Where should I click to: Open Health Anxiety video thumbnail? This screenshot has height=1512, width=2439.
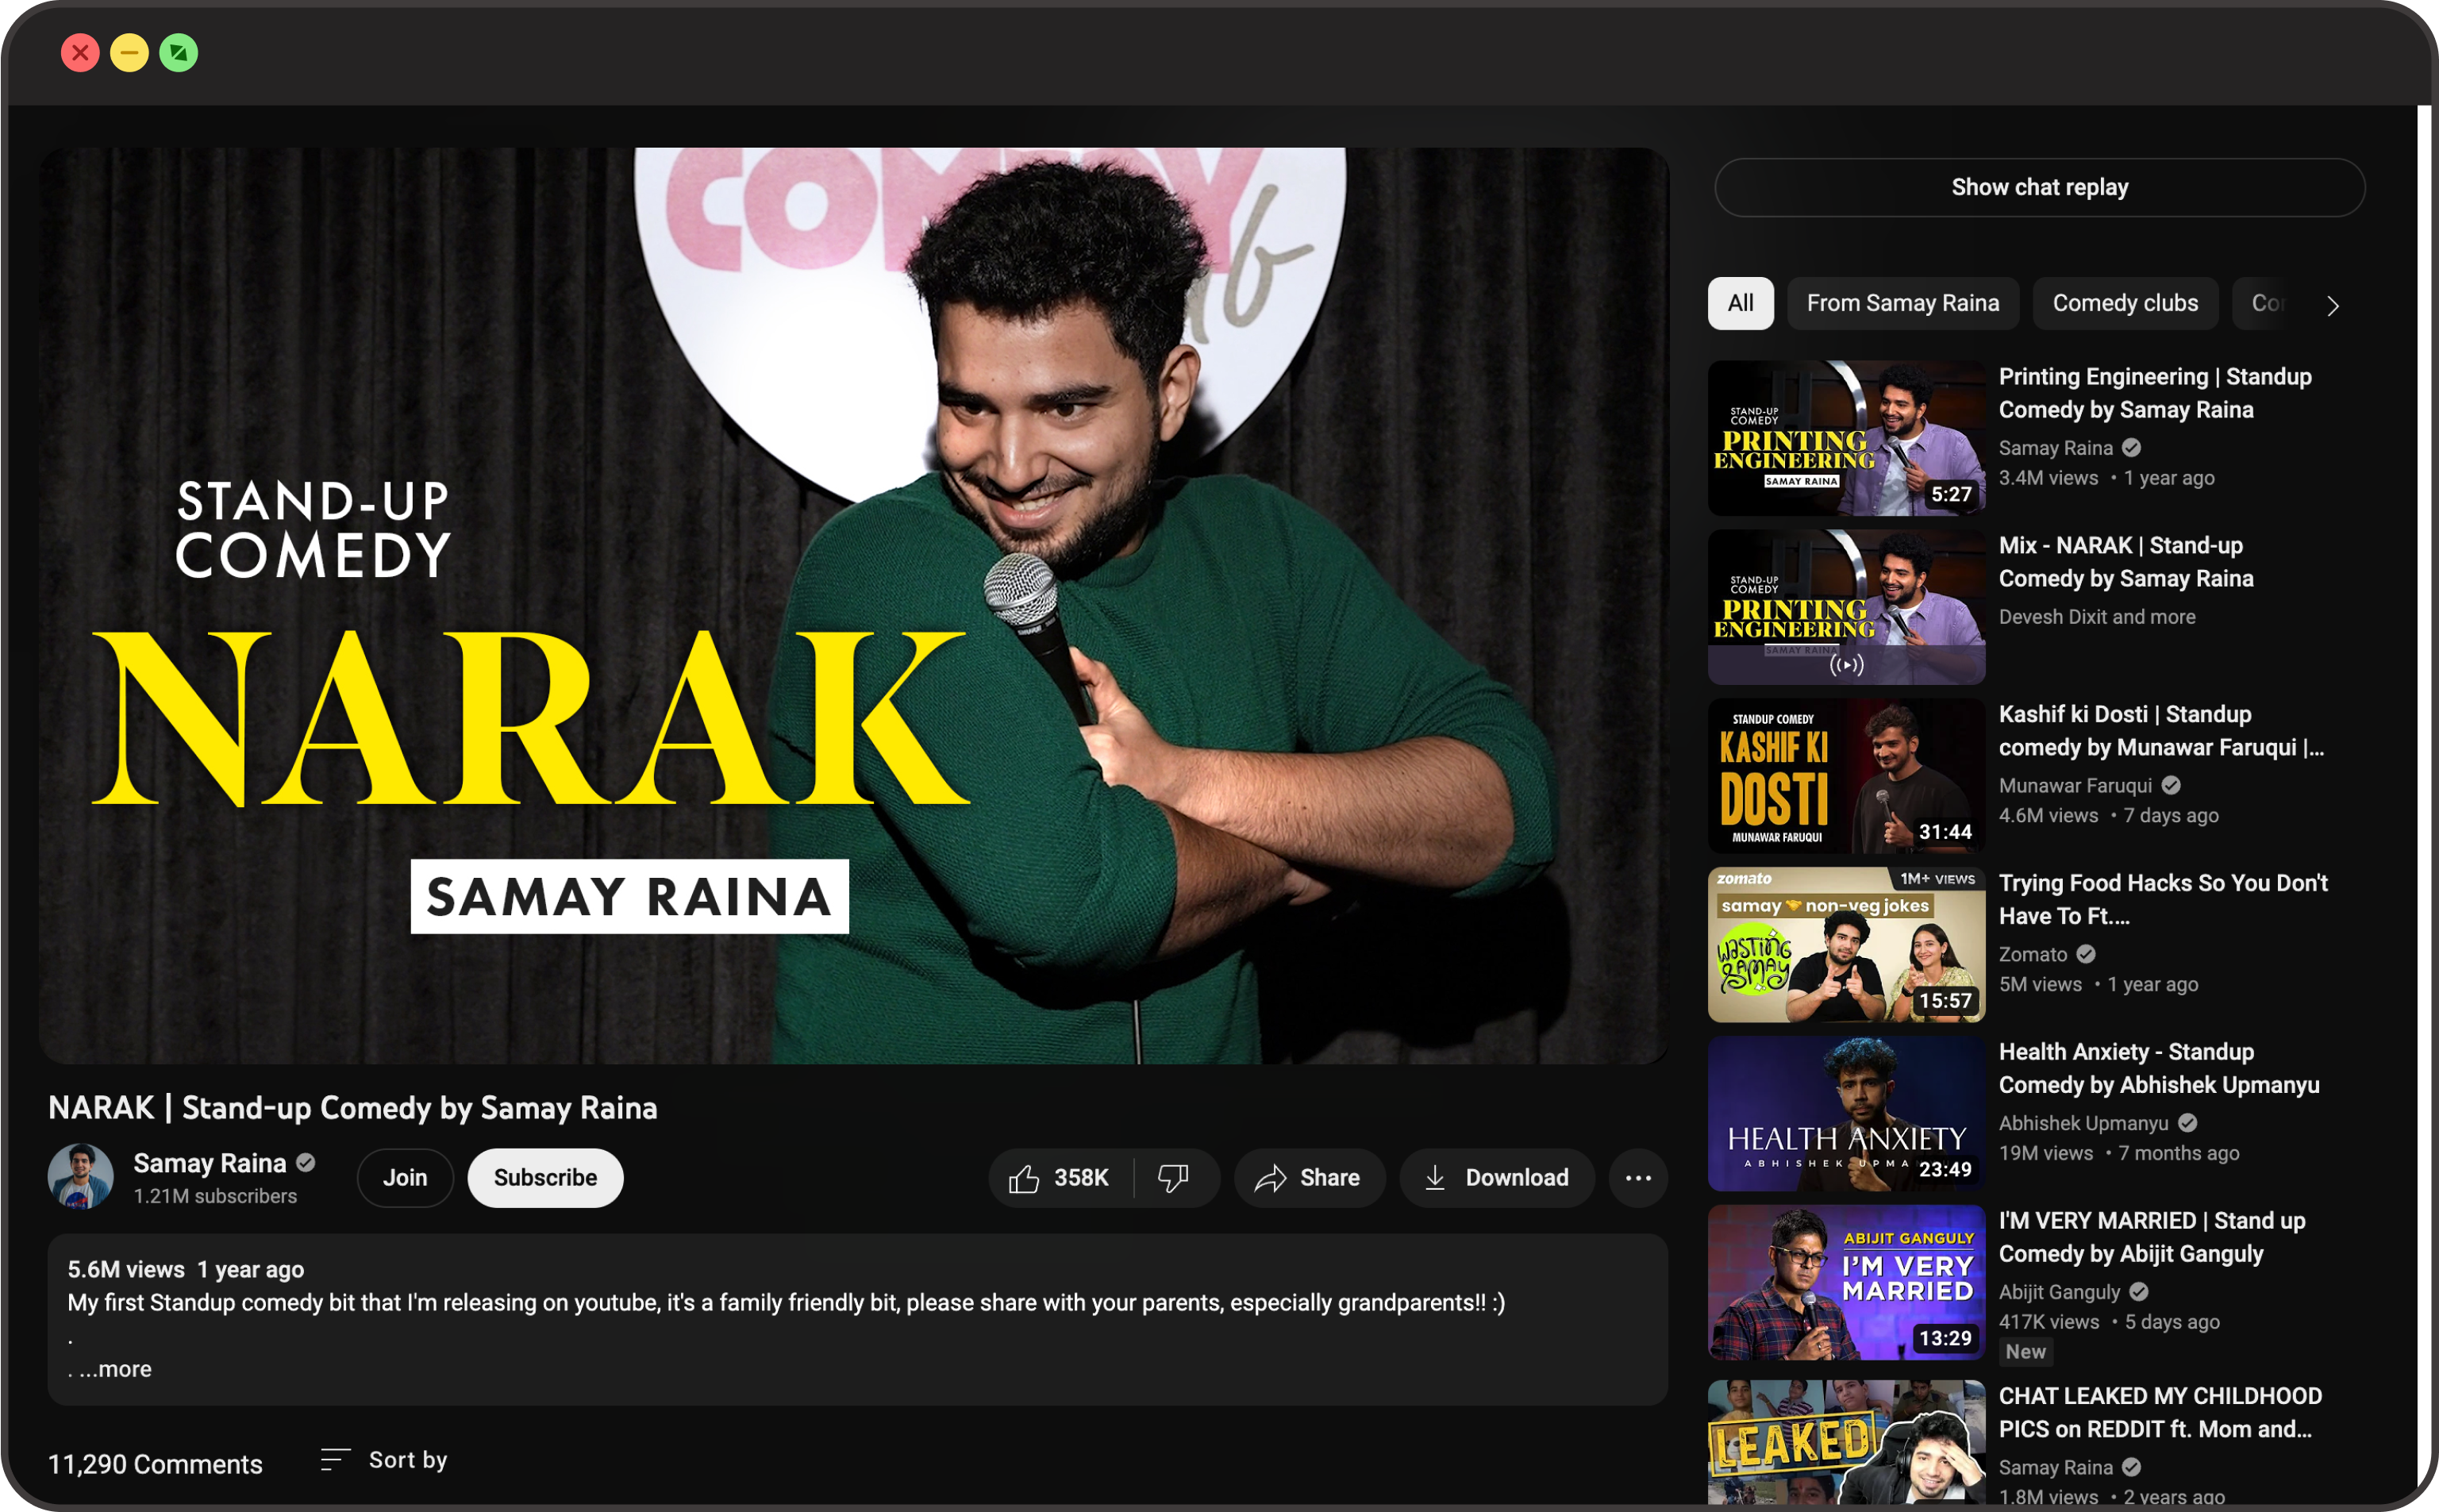coord(1846,1114)
